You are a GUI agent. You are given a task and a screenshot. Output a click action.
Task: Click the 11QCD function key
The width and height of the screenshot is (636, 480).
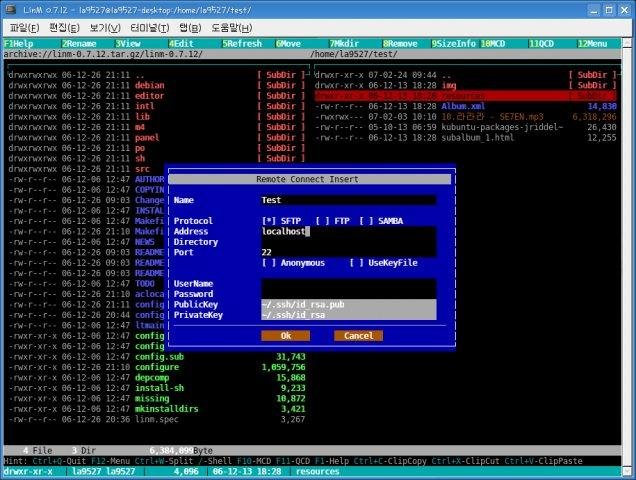pyautogui.click(x=541, y=43)
